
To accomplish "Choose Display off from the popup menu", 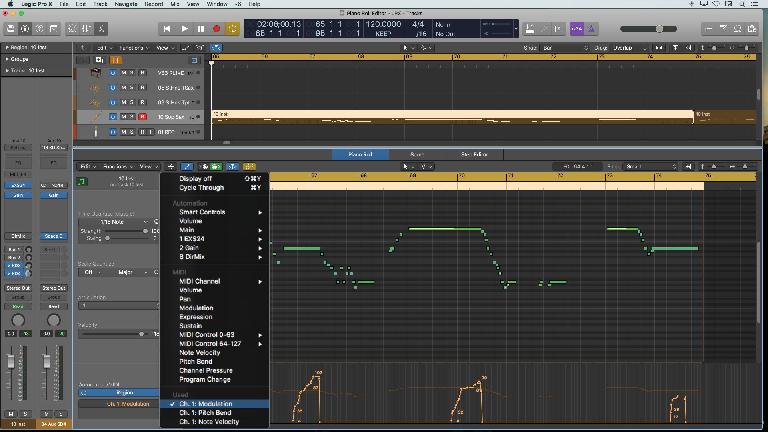I will tap(215, 179).
